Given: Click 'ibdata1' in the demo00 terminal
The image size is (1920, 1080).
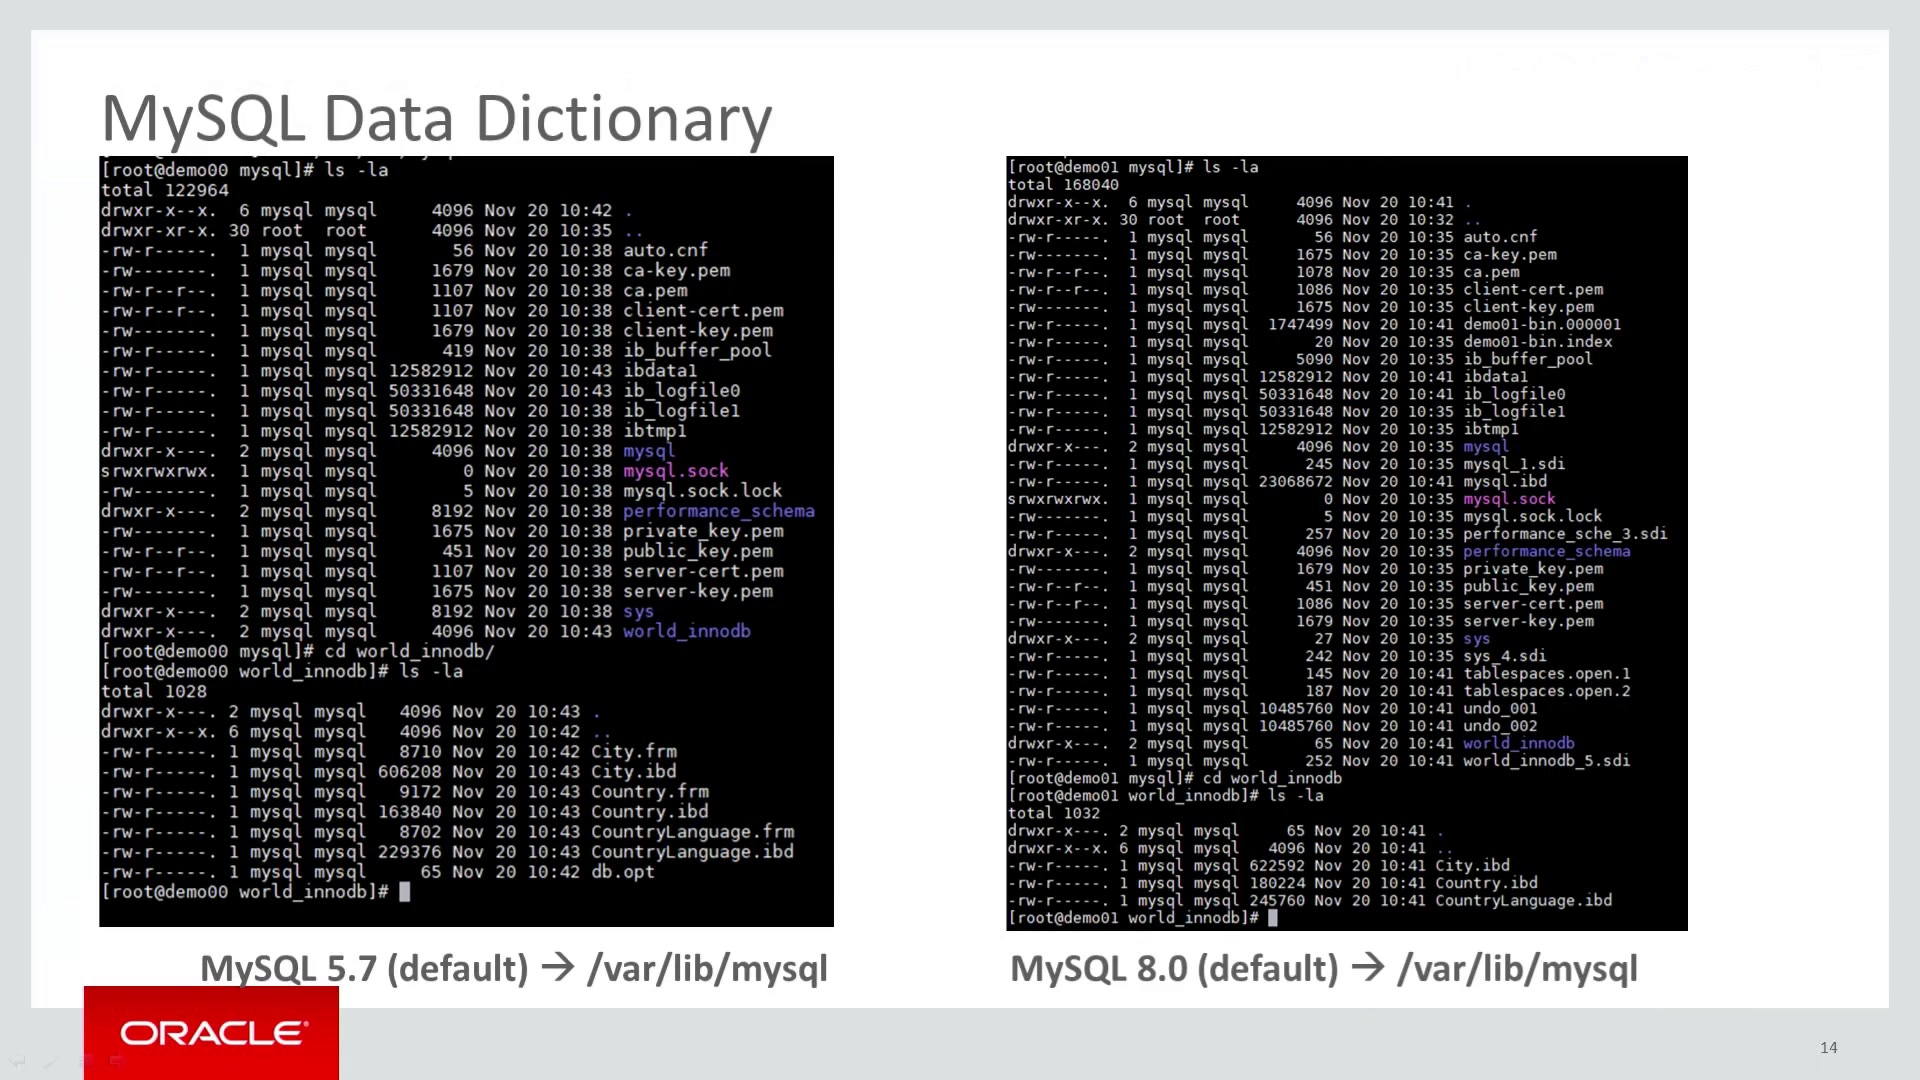Looking at the screenshot, I should 660,371.
